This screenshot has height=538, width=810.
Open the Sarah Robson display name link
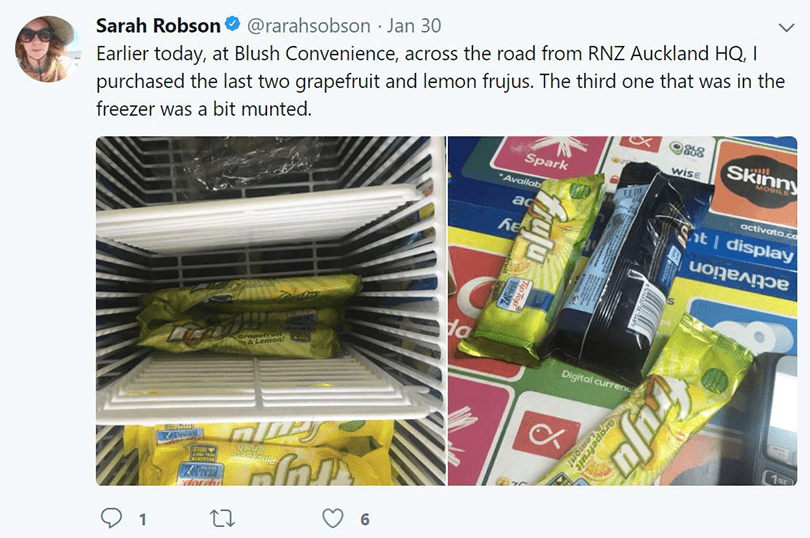coord(158,25)
